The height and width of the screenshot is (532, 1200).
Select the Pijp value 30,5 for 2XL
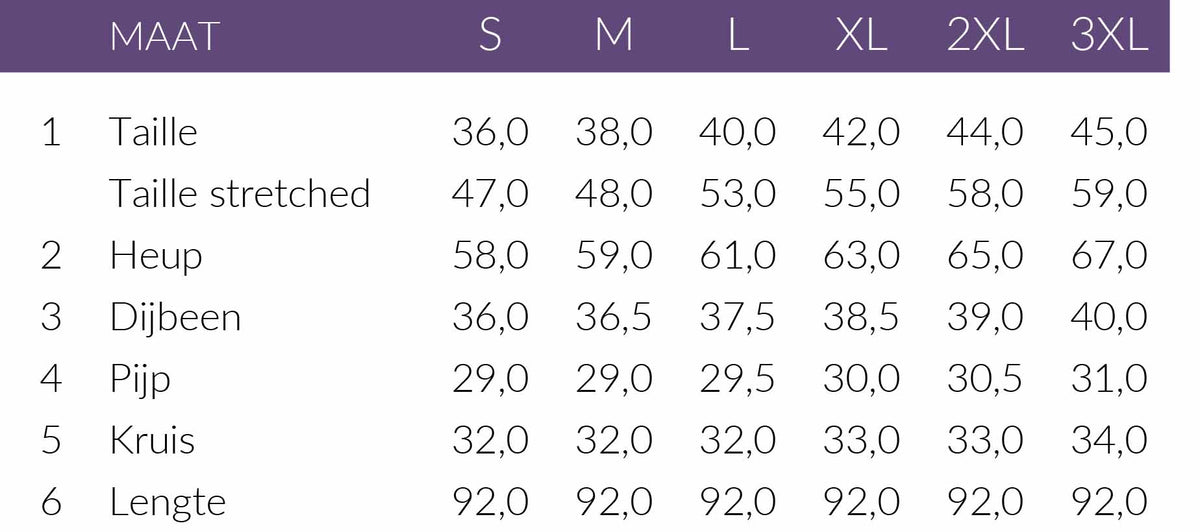[985, 379]
